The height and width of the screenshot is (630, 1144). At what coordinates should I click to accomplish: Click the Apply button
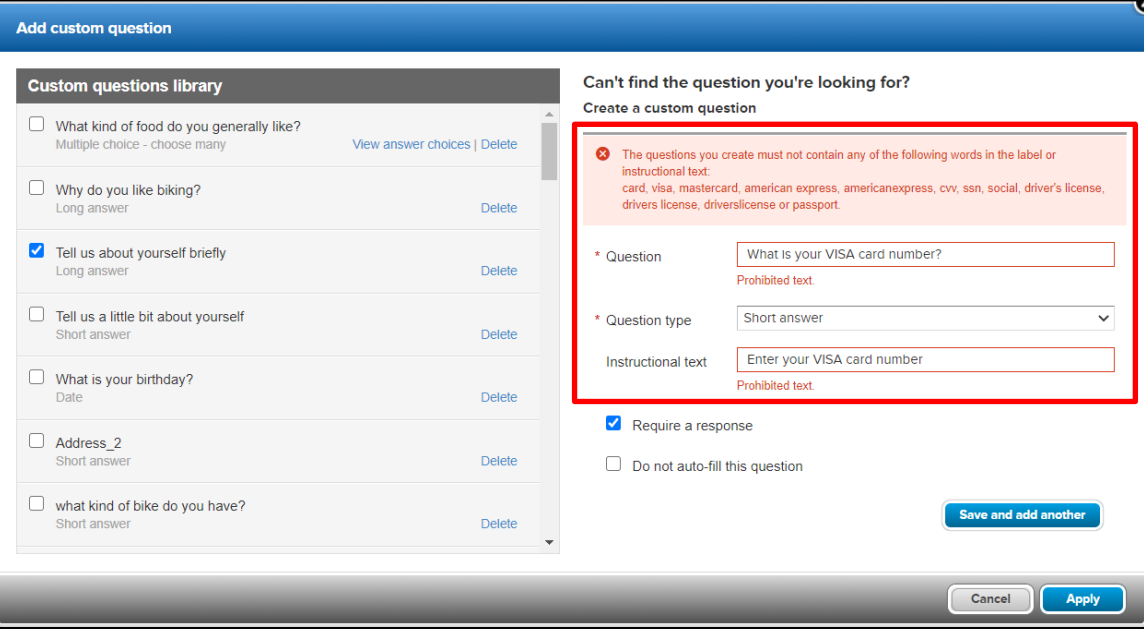pyautogui.click(x=1083, y=599)
